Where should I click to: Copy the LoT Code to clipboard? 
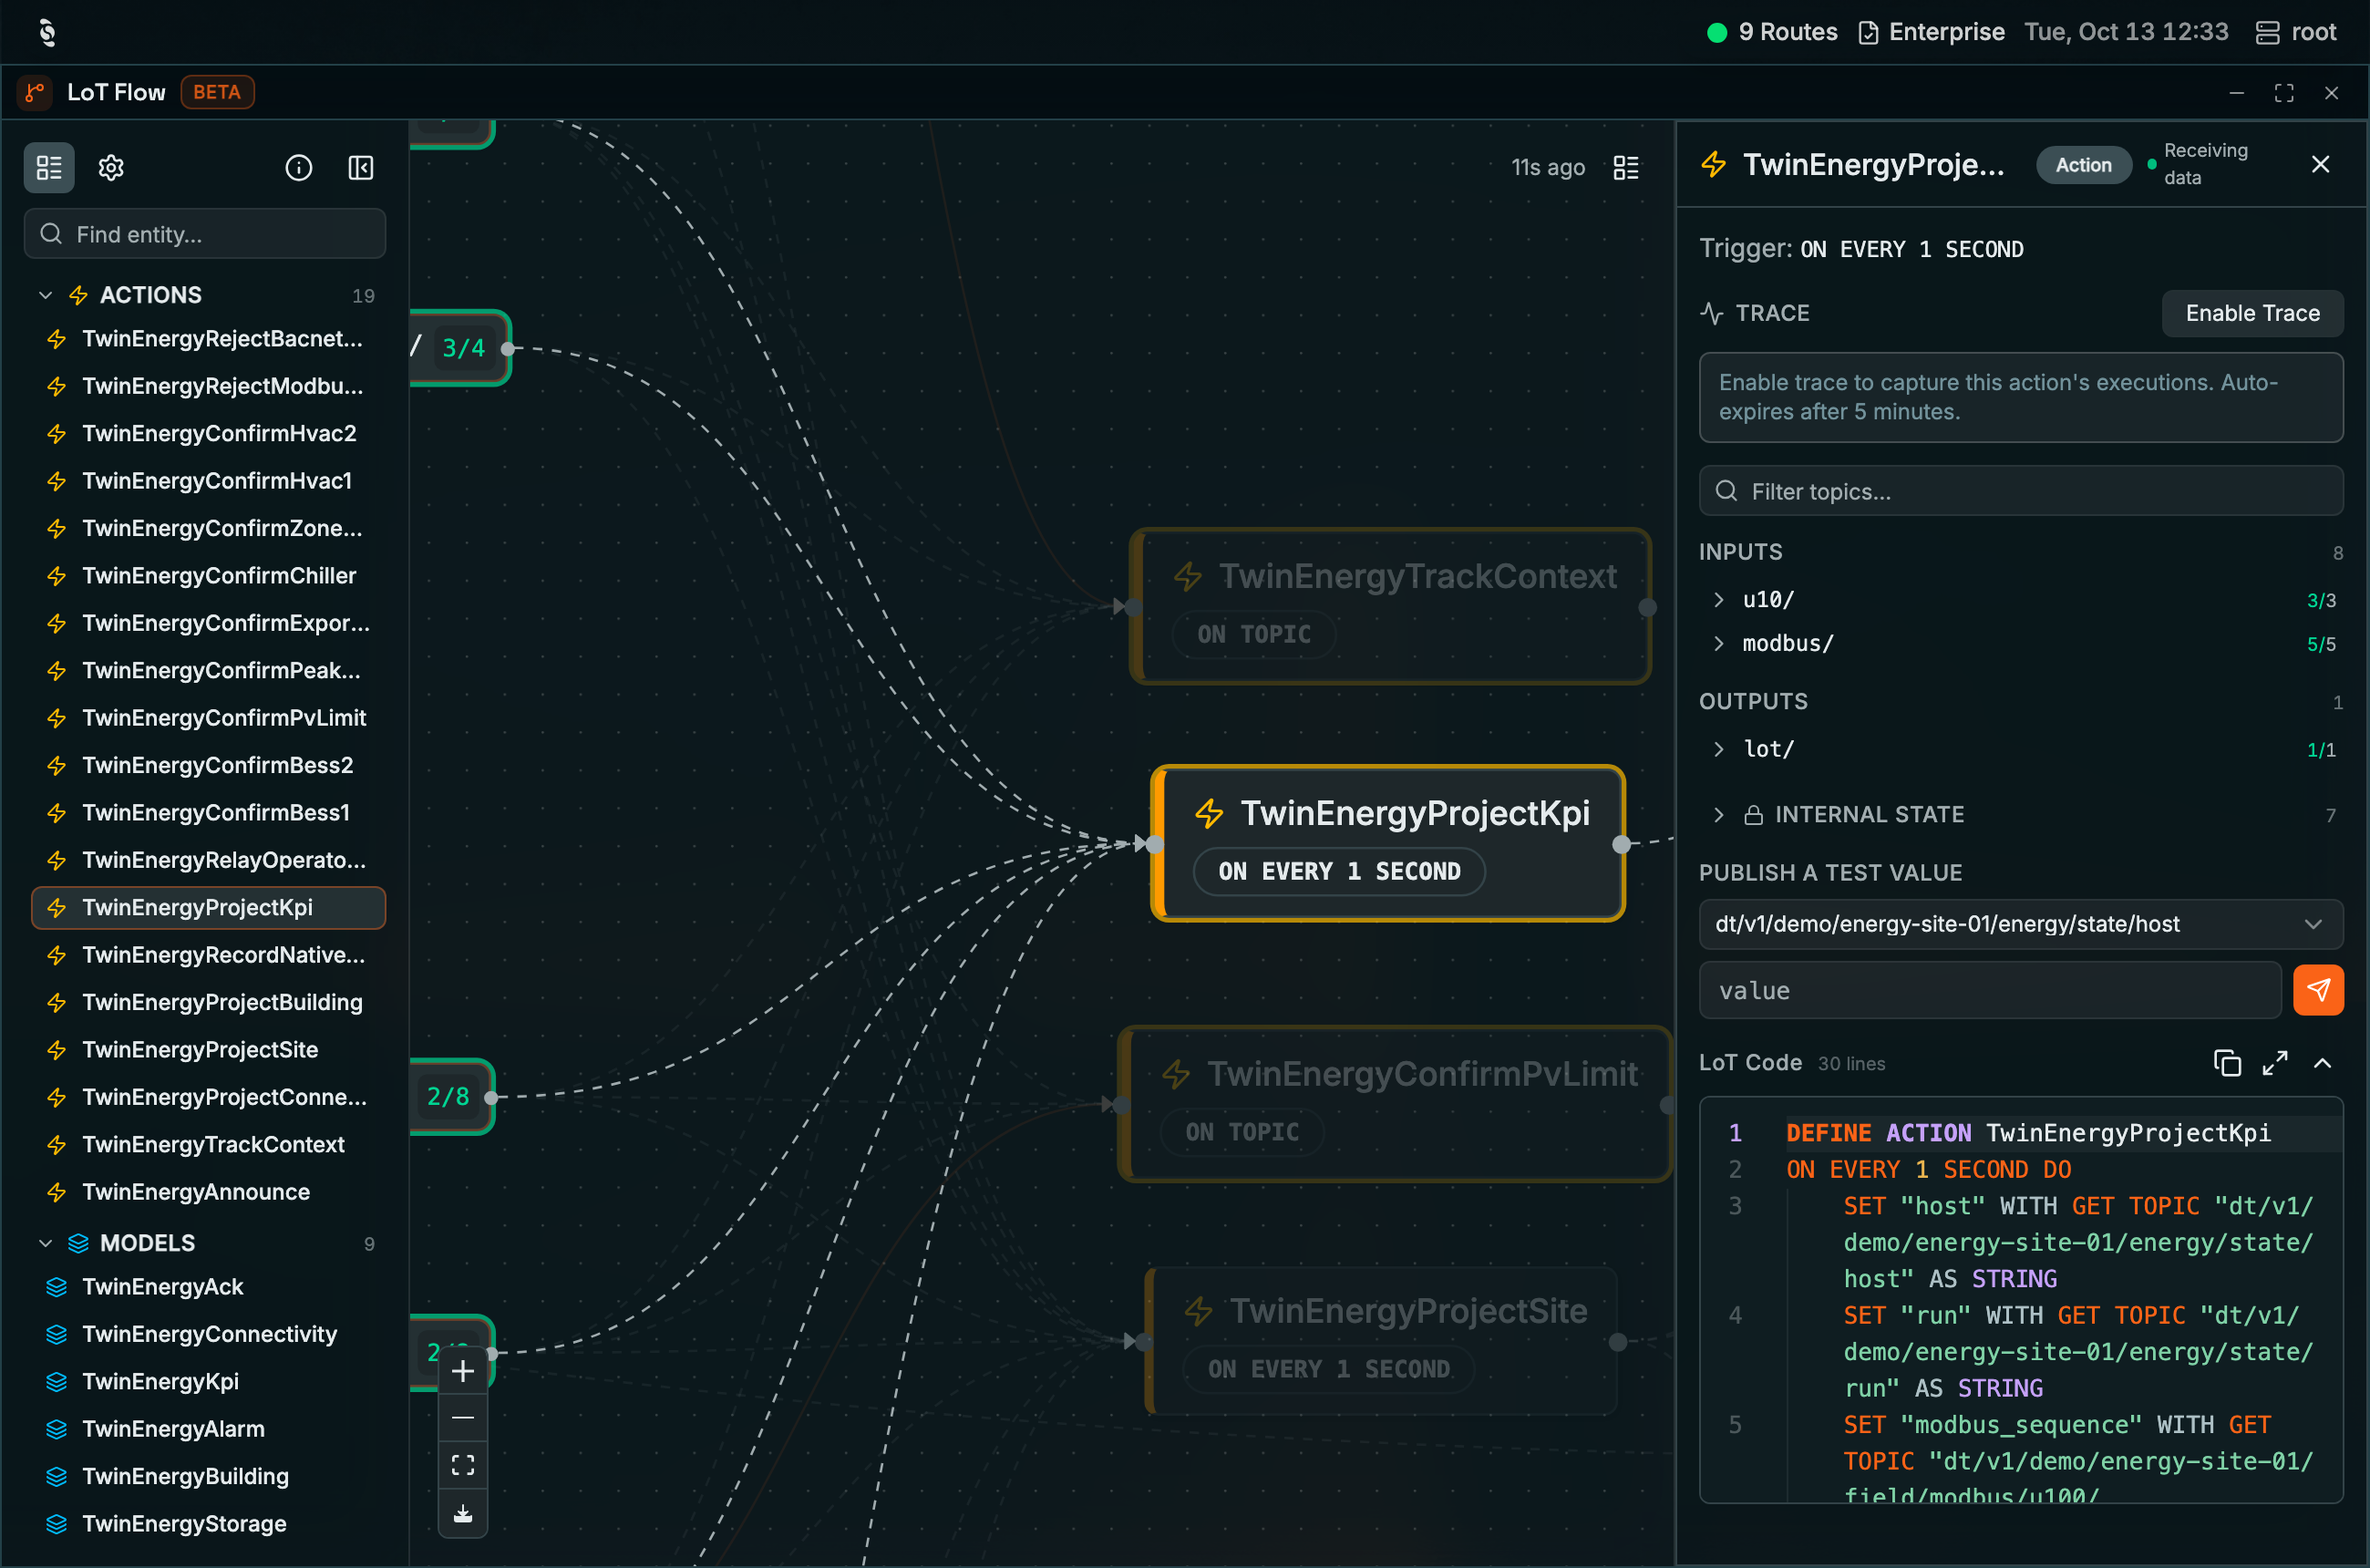click(2227, 1063)
